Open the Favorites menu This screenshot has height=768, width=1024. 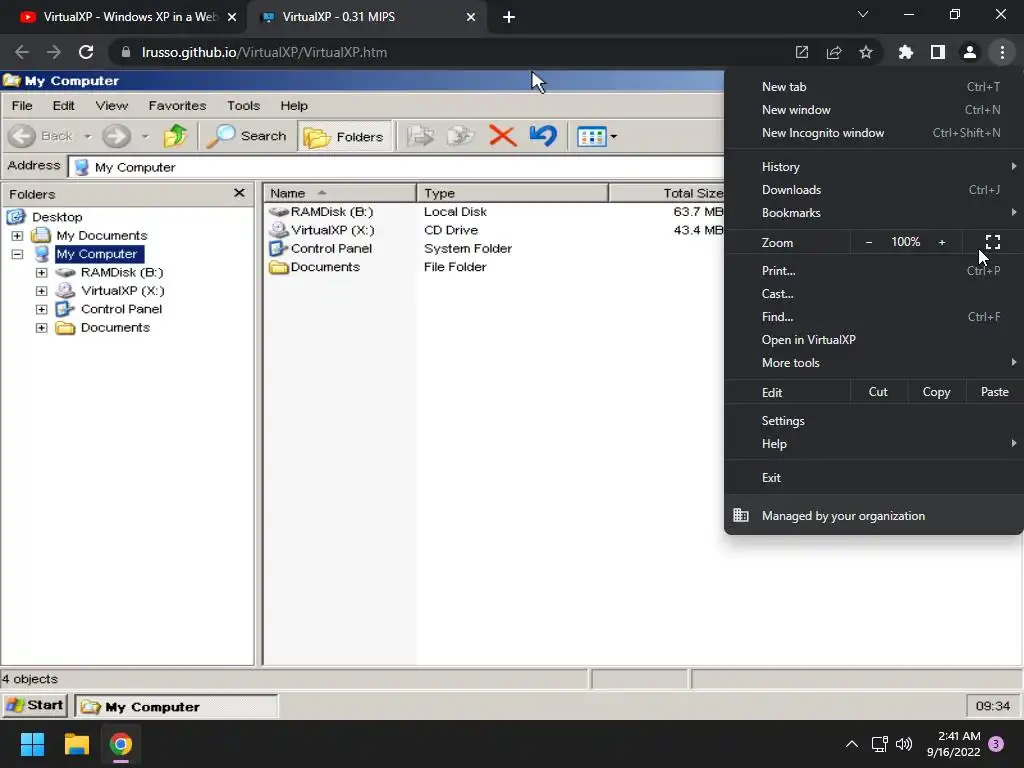(177, 105)
